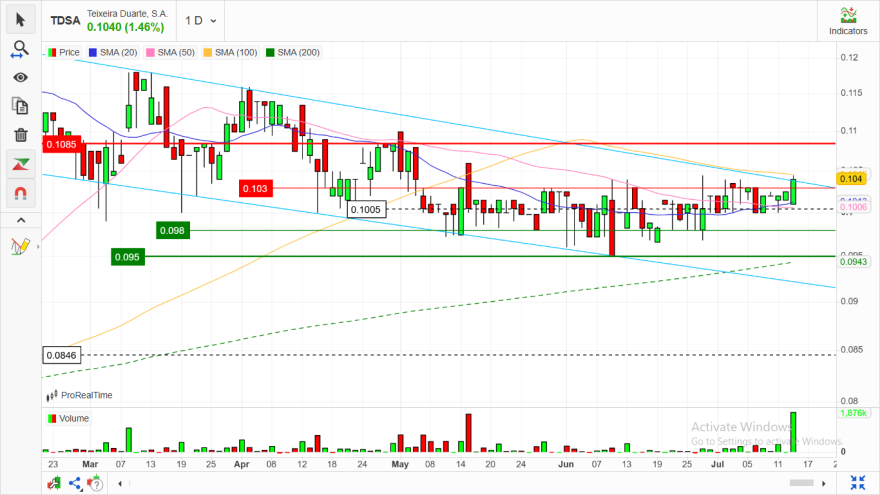Click the 0.09 price axis label
The image size is (880, 495).
click(849, 301)
